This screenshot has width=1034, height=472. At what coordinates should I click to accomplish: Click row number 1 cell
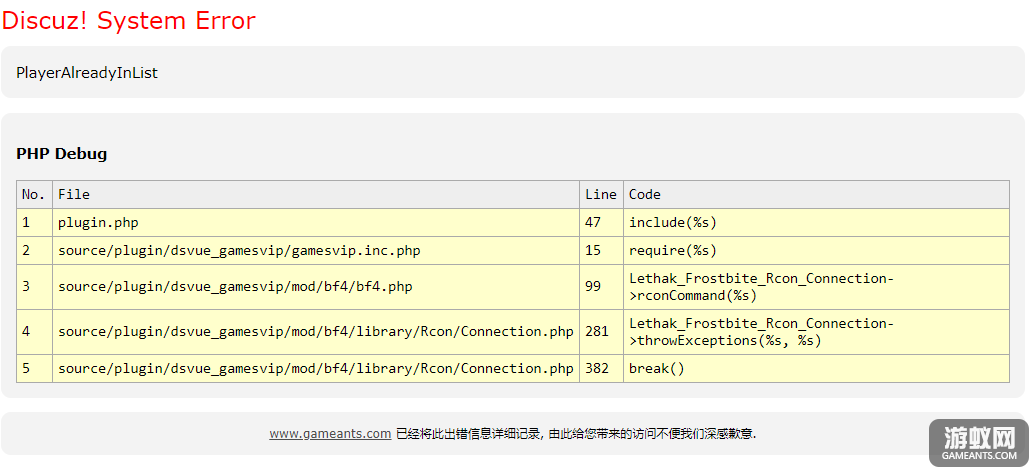click(34, 223)
